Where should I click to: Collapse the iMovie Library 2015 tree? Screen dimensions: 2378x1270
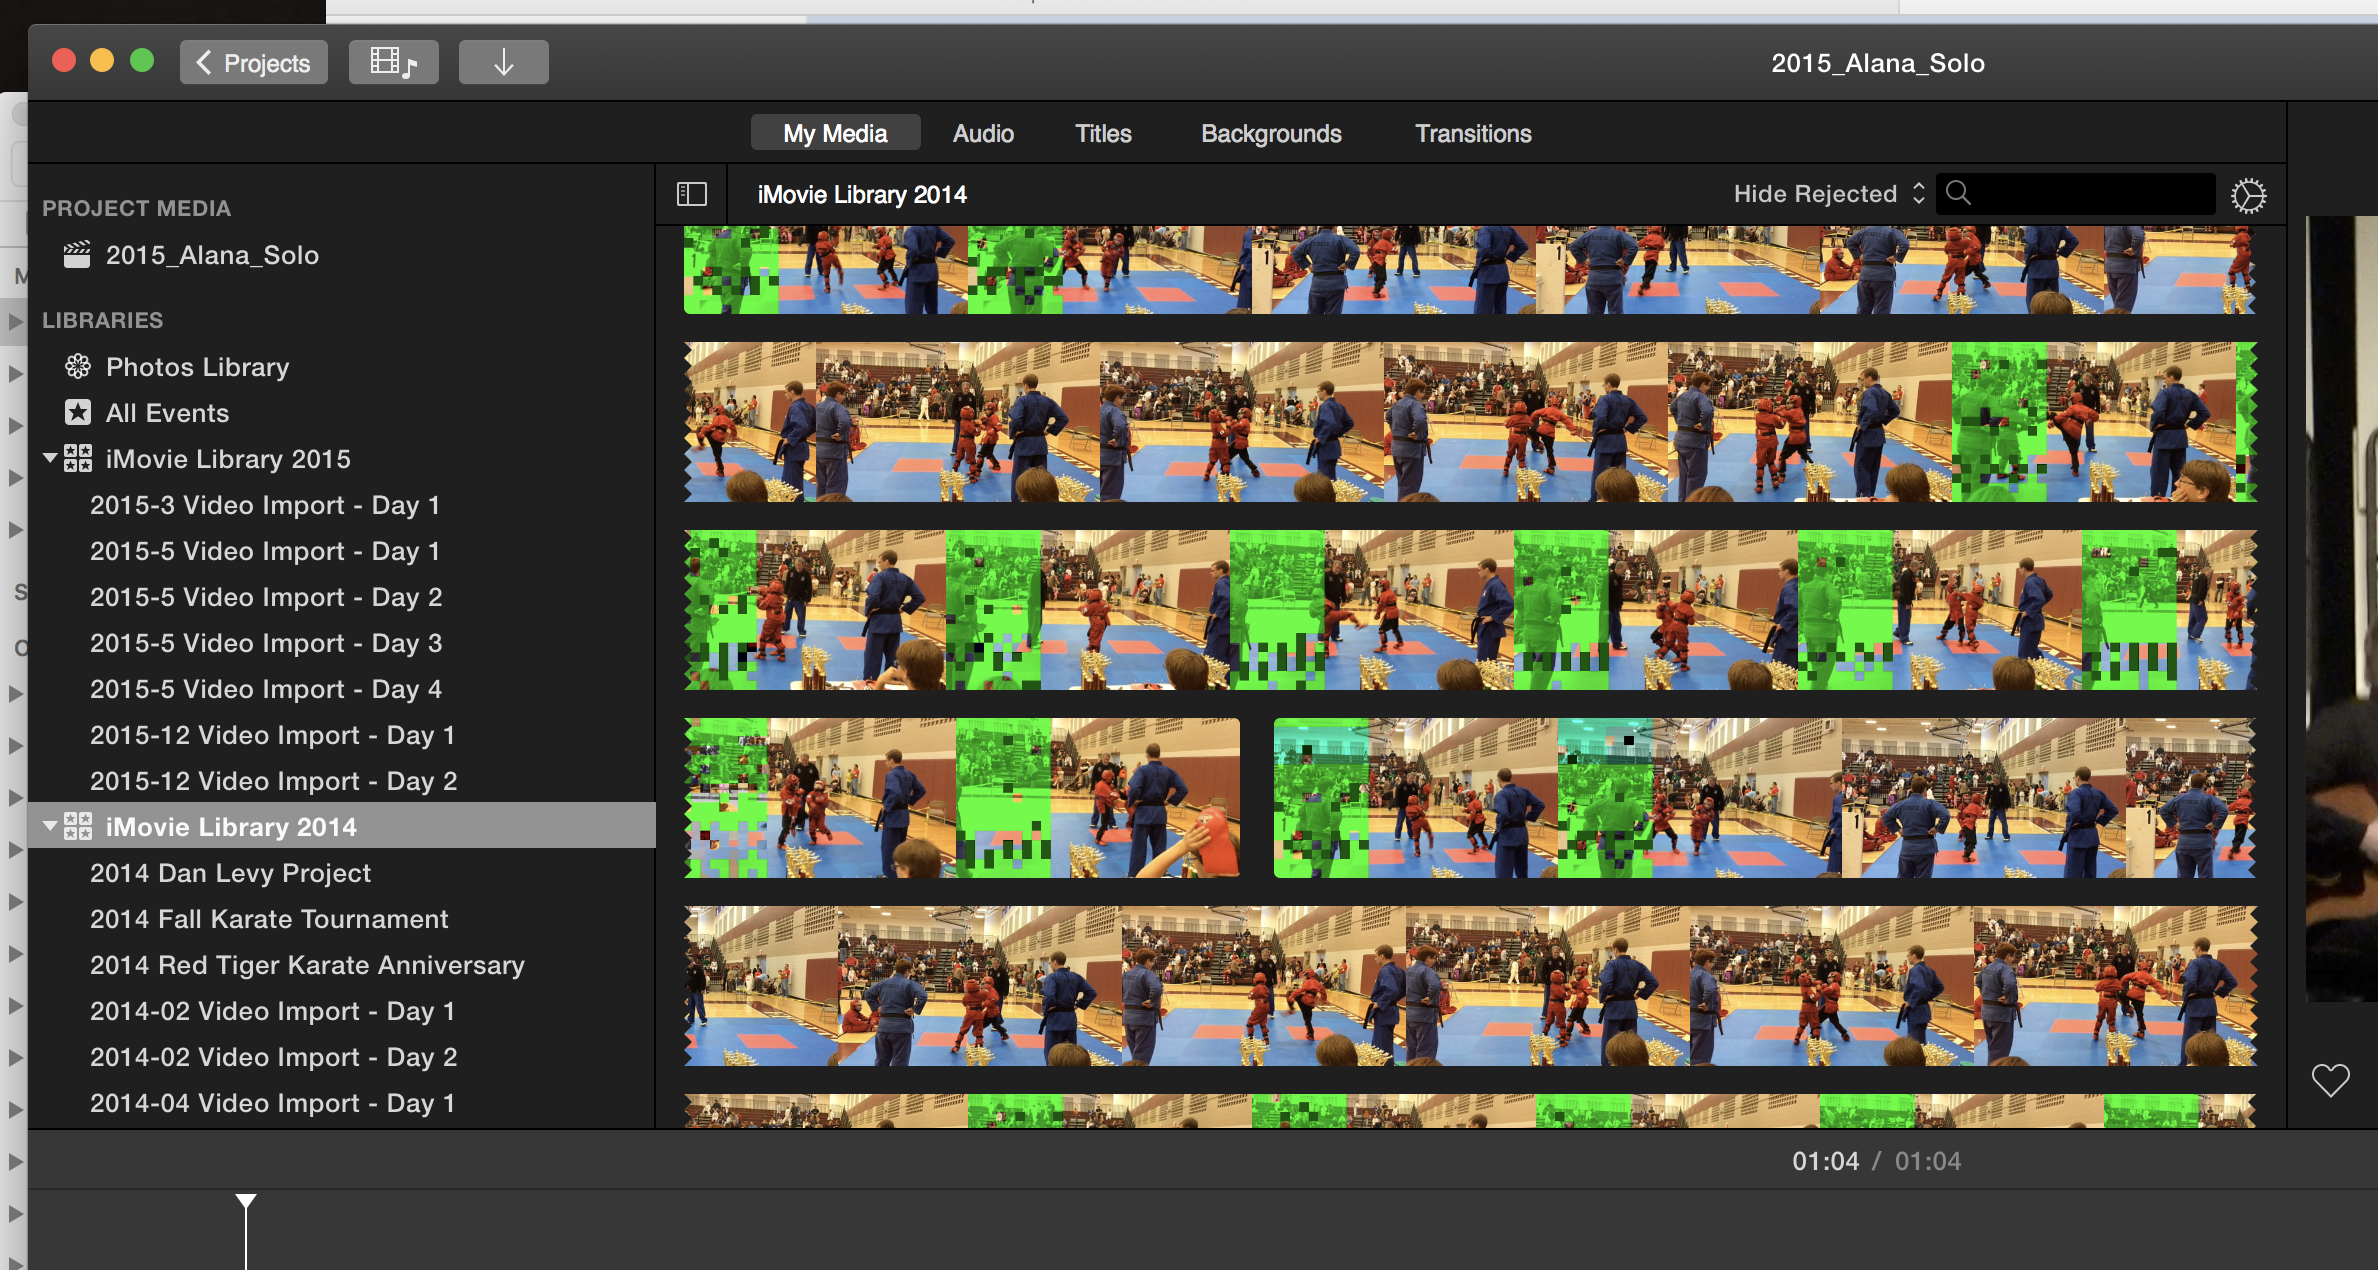(49, 458)
